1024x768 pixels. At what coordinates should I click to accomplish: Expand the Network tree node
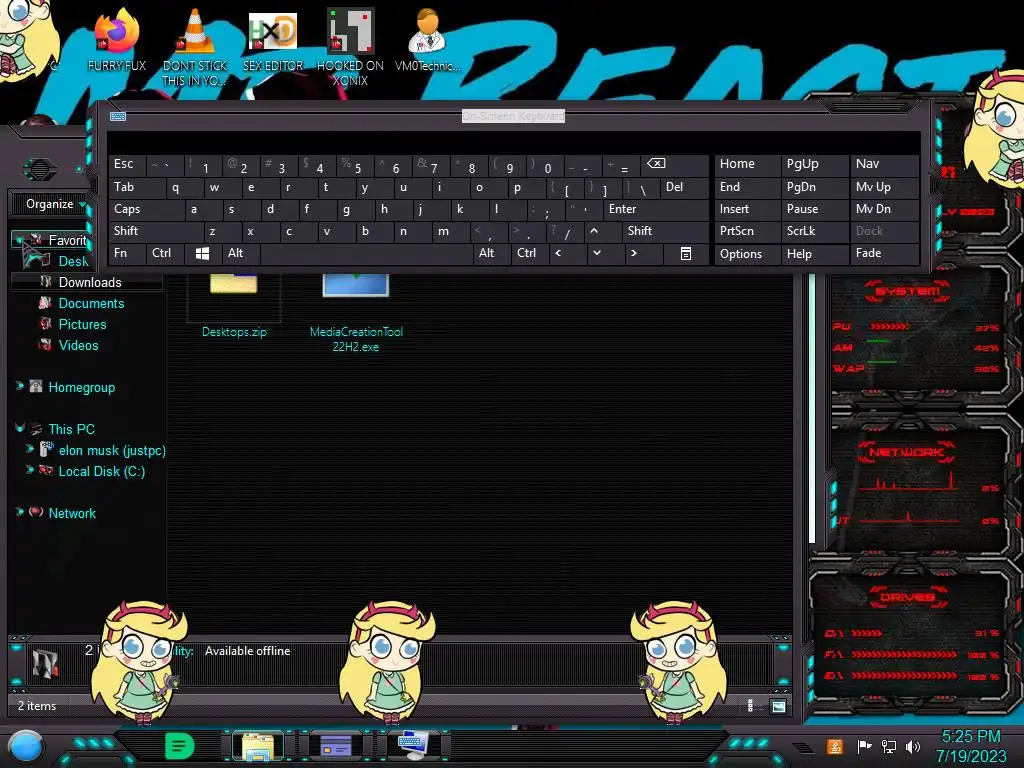(x=20, y=512)
